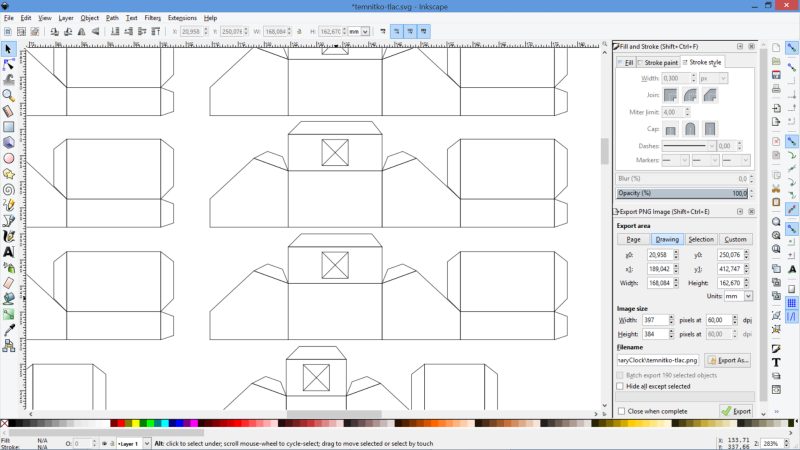The image size is (800, 450).
Task: Select the Pencil freehand tool
Action: click(x=8, y=205)
